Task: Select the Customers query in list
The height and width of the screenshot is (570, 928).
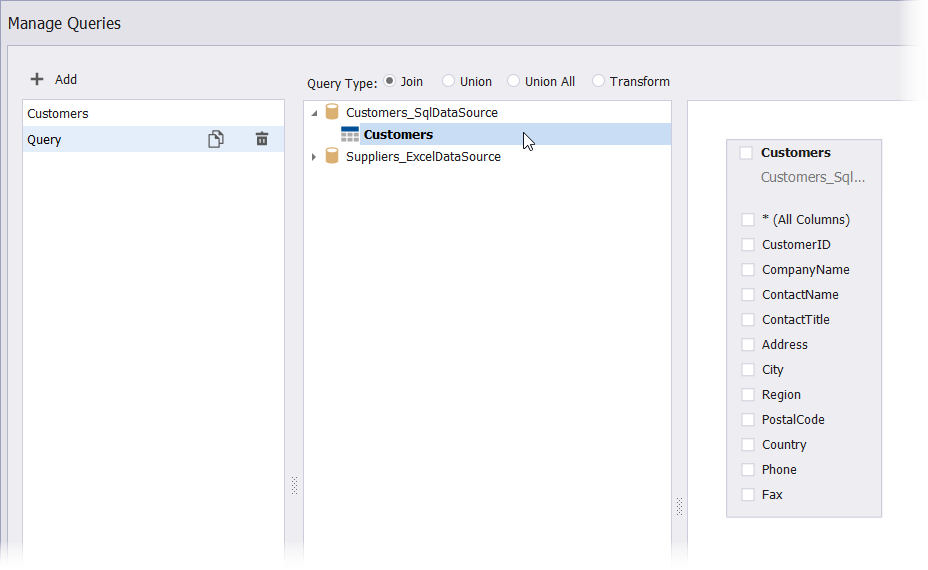Action: pos(58,114)
